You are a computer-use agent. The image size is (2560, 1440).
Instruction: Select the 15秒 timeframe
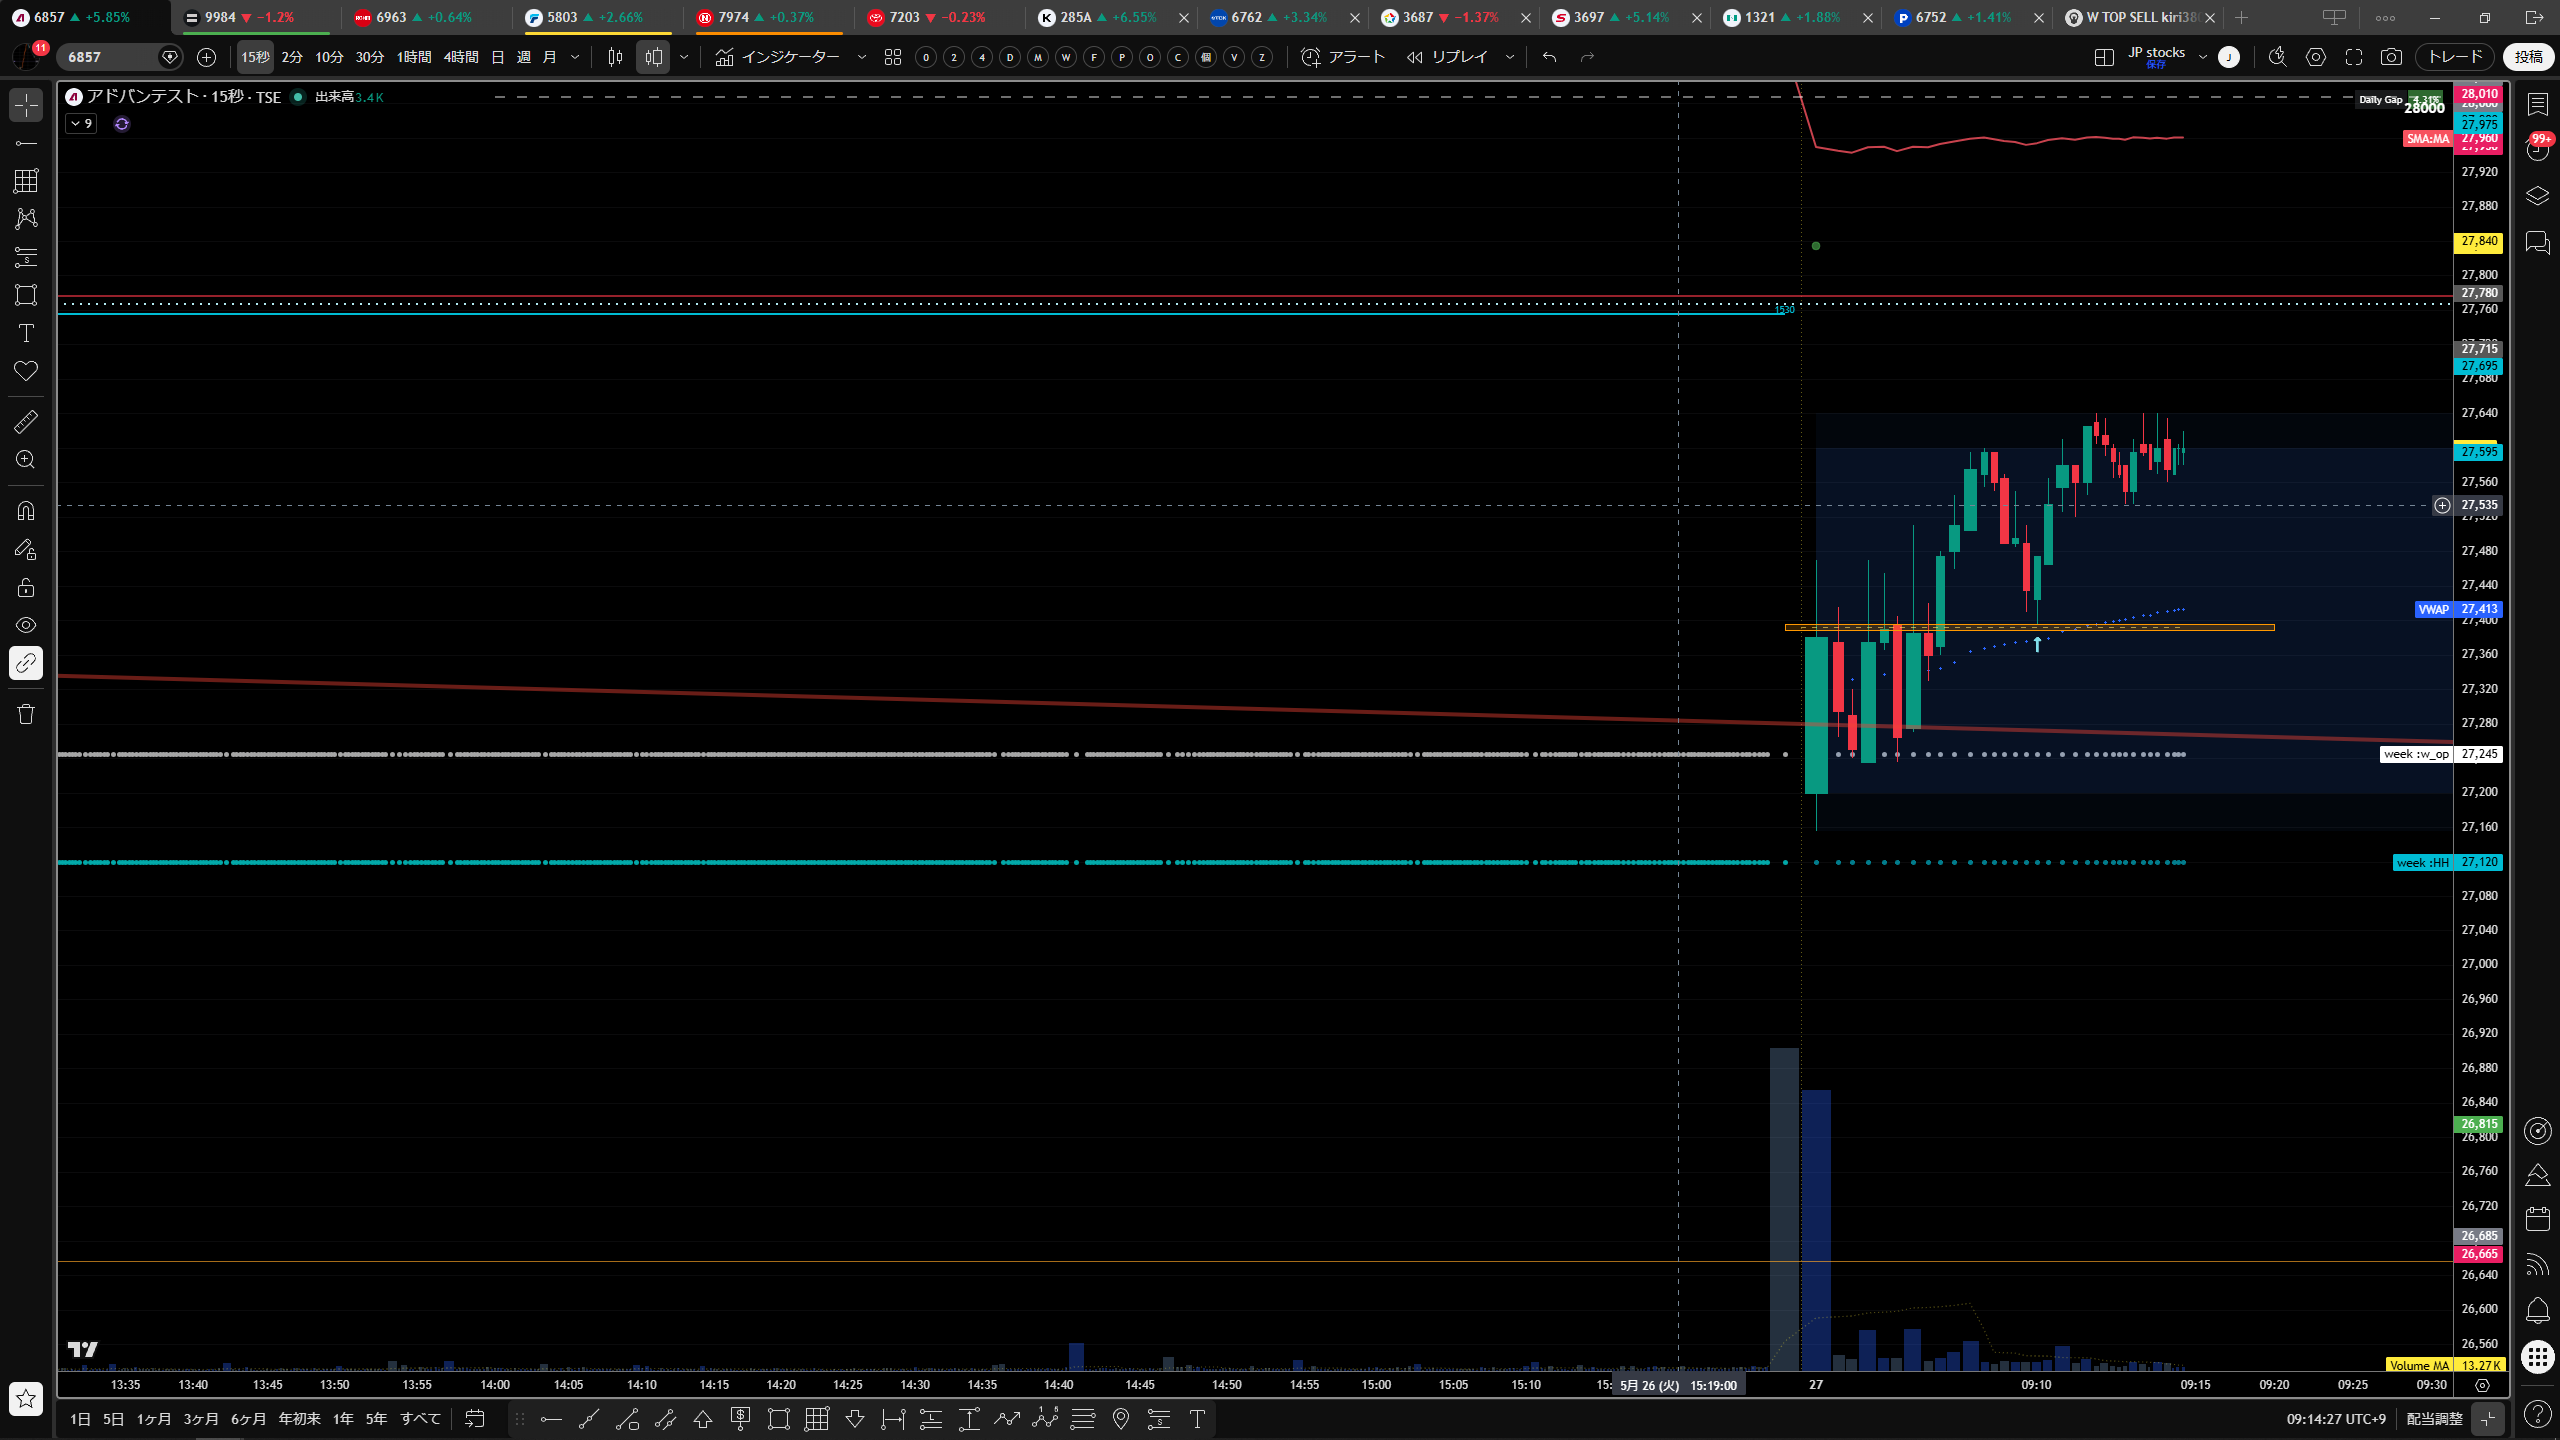pos(255,57)
